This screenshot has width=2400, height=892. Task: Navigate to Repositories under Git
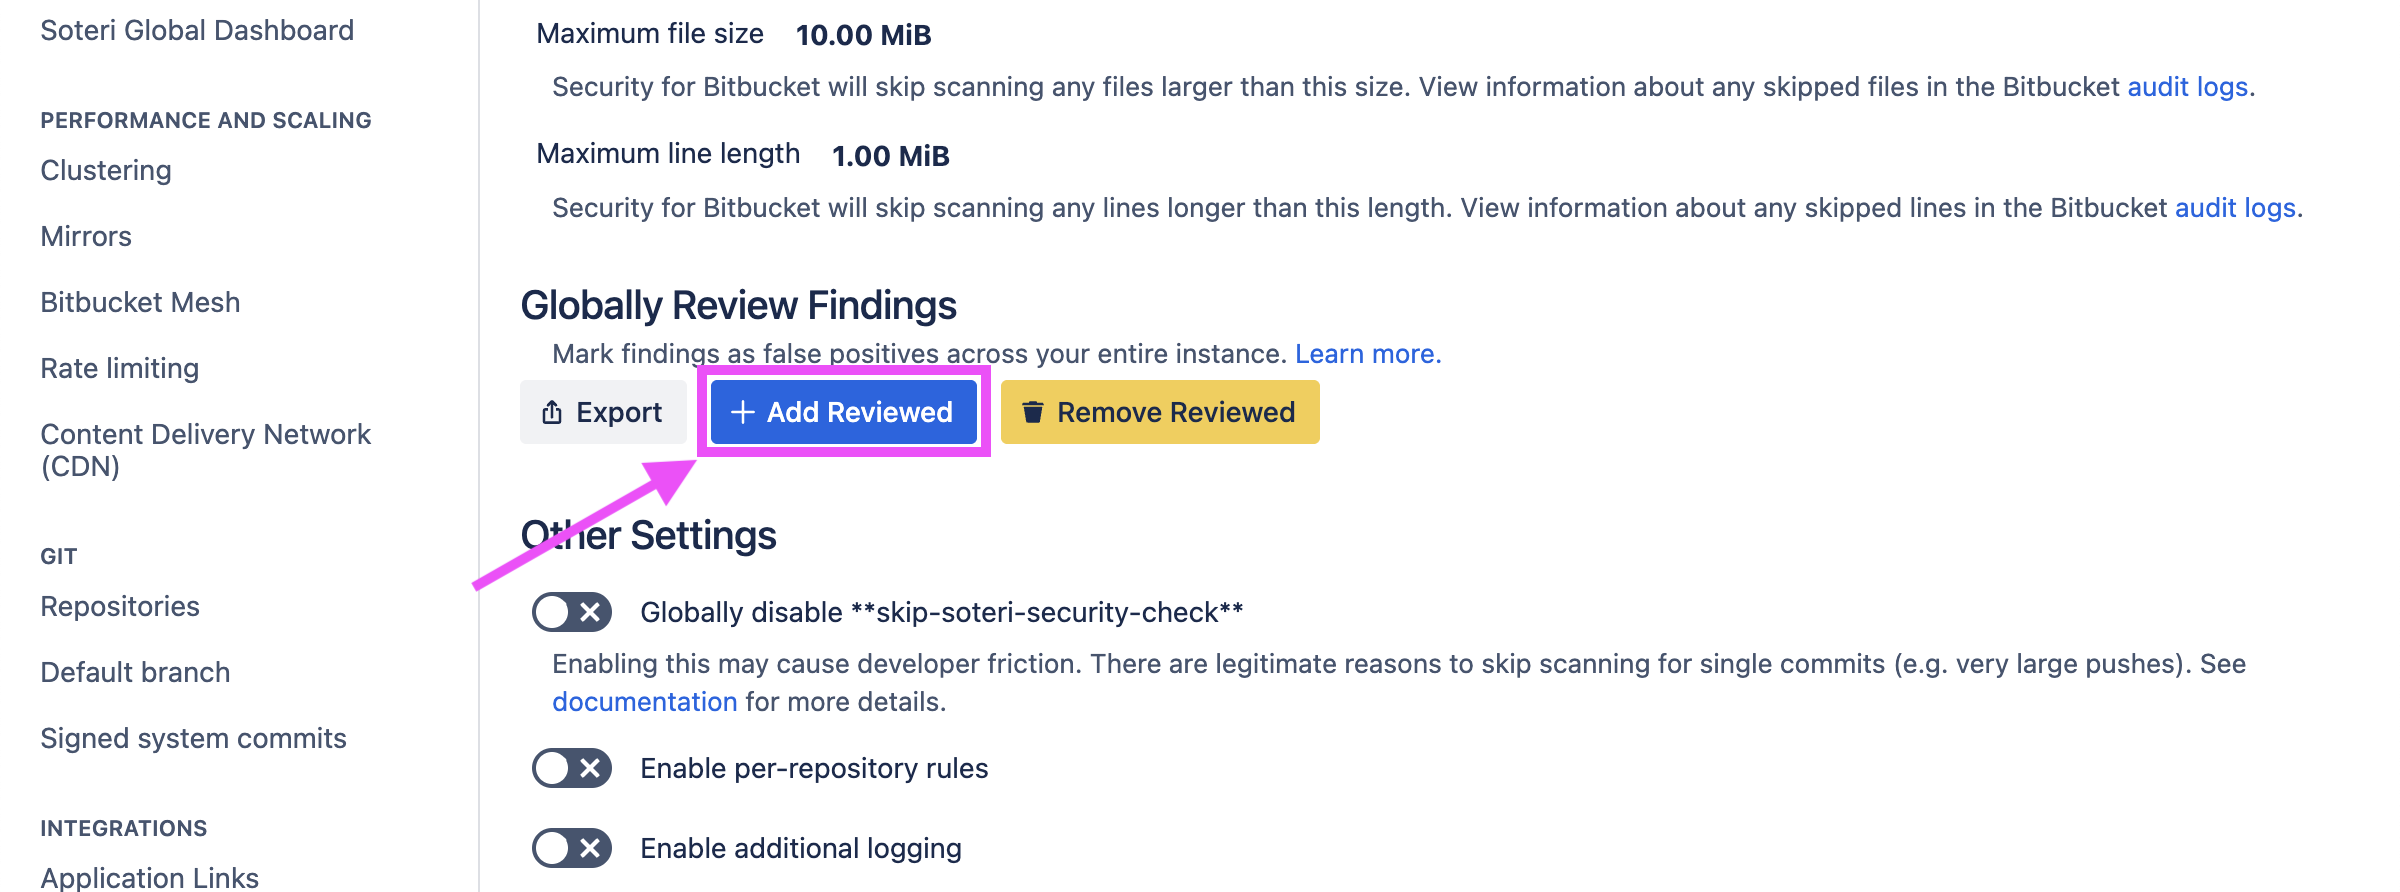point(120,607)
